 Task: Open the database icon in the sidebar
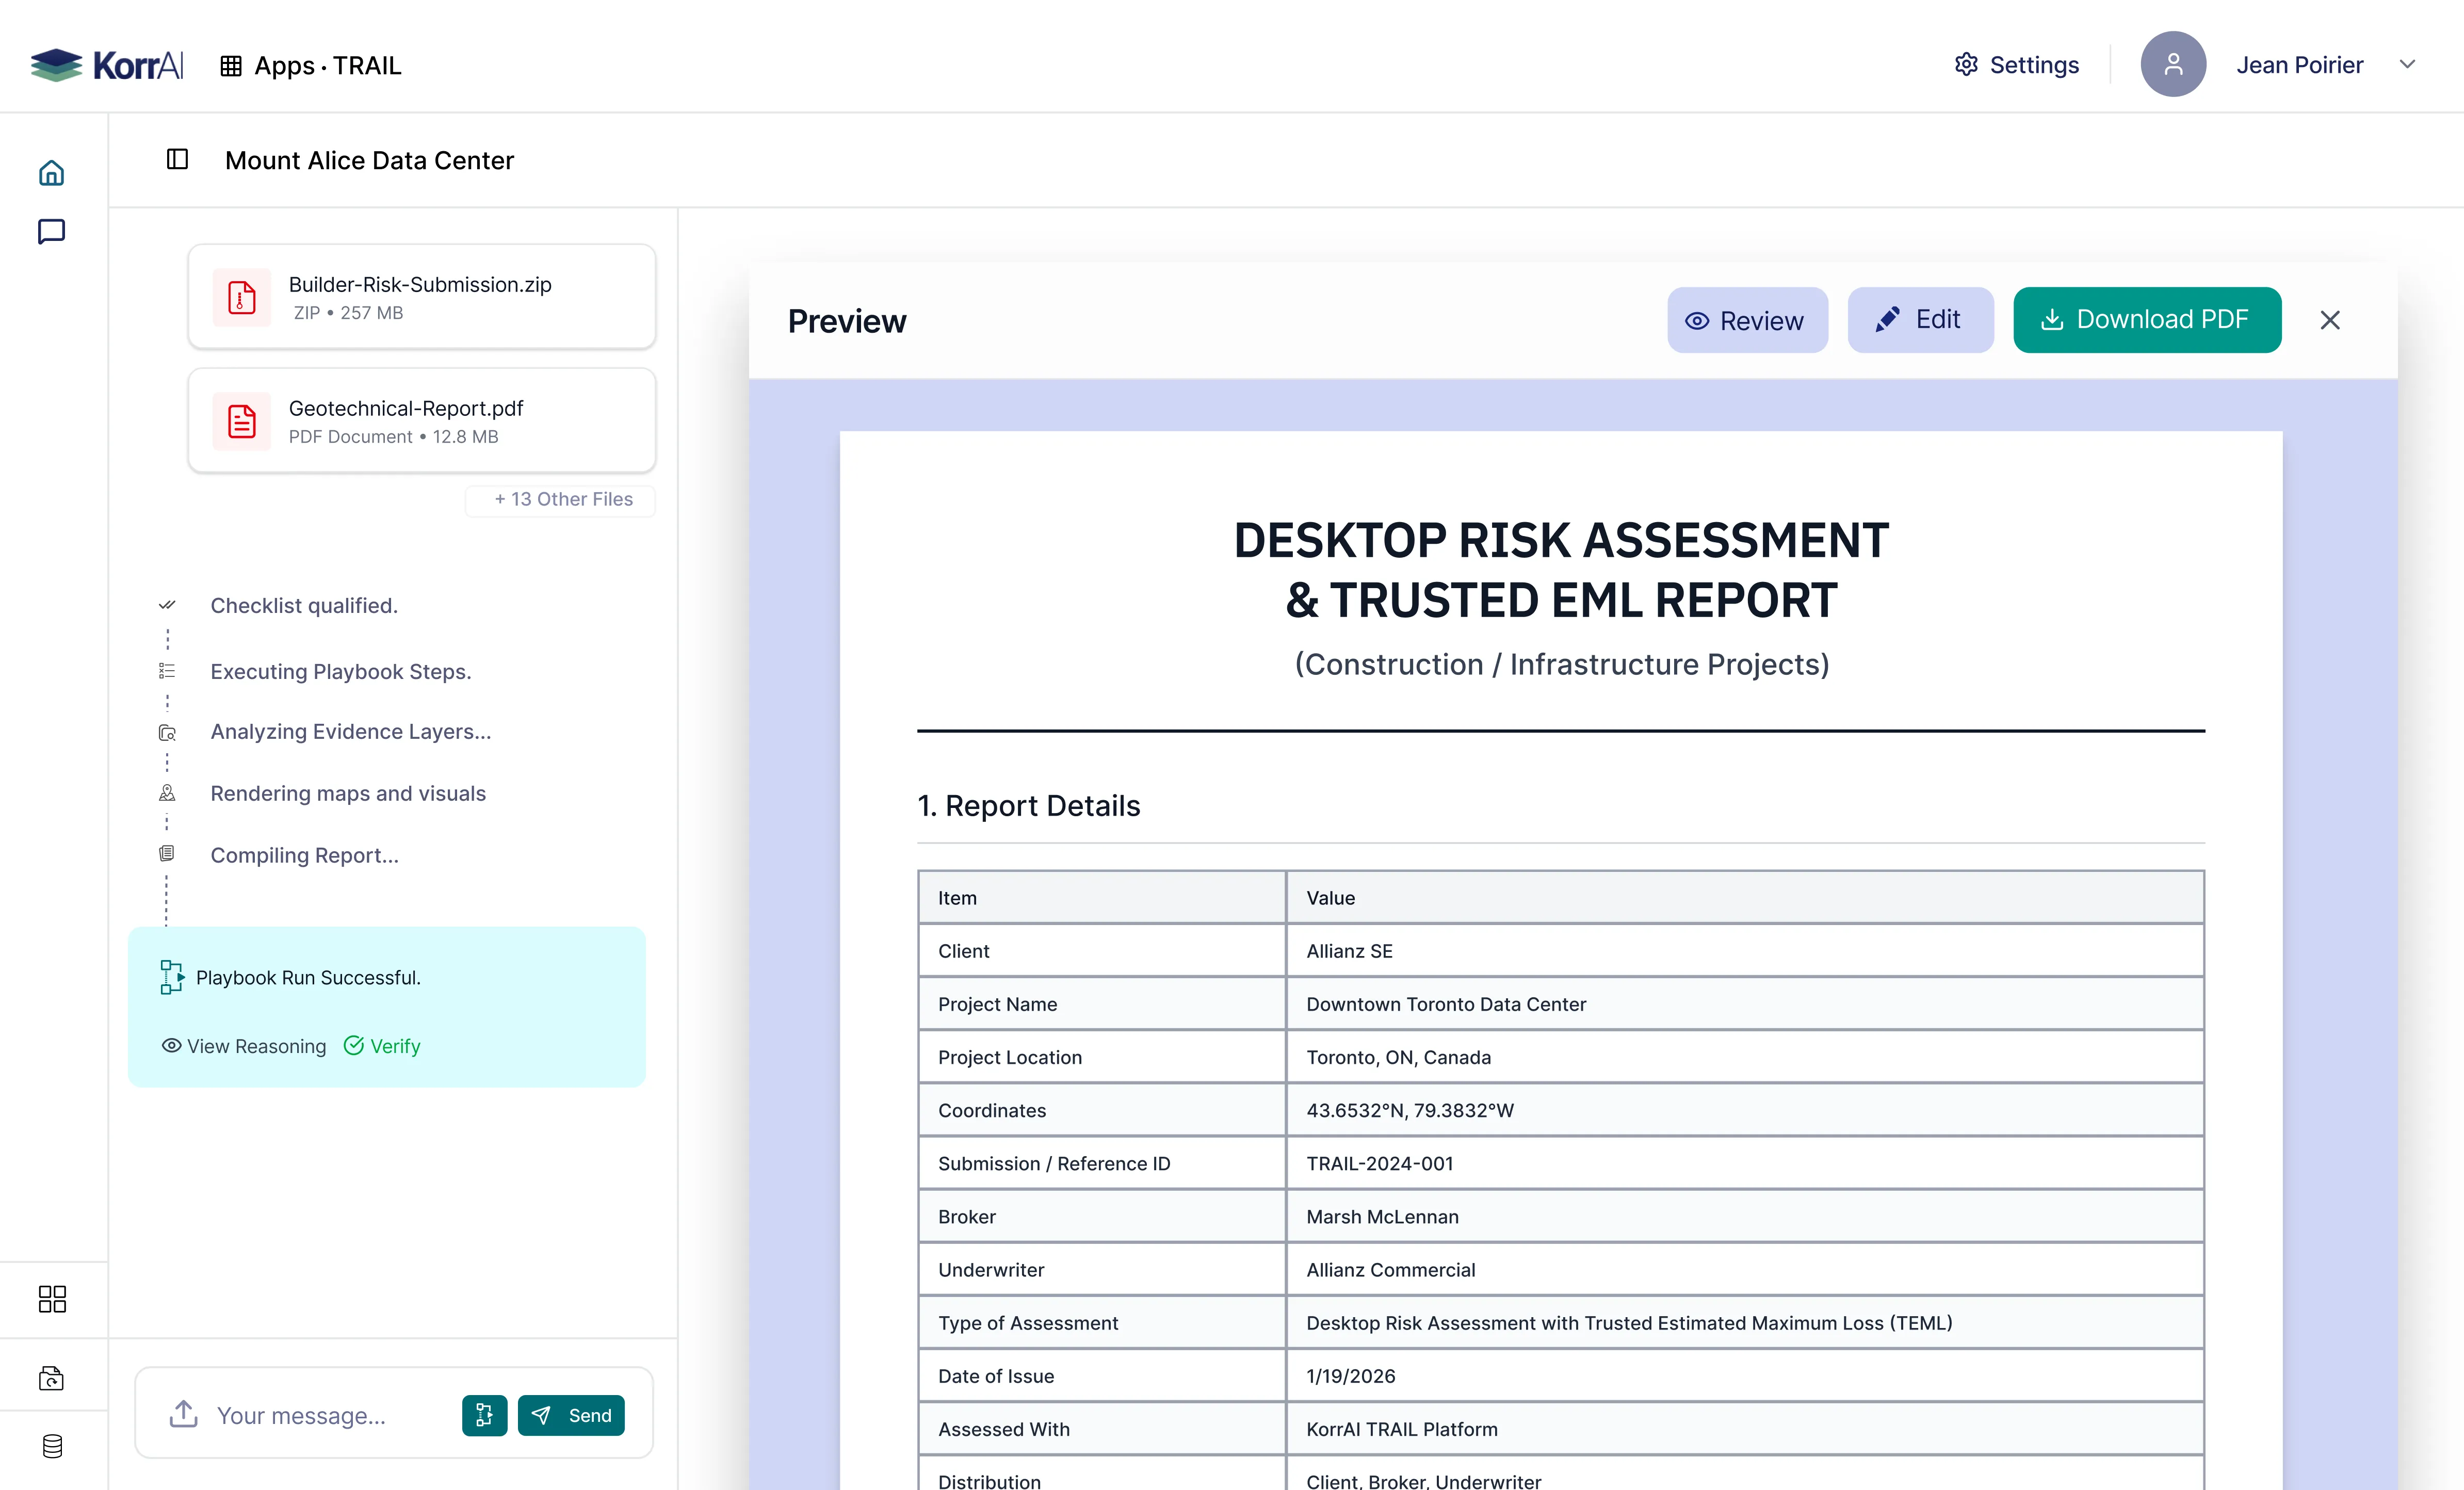52,1446
